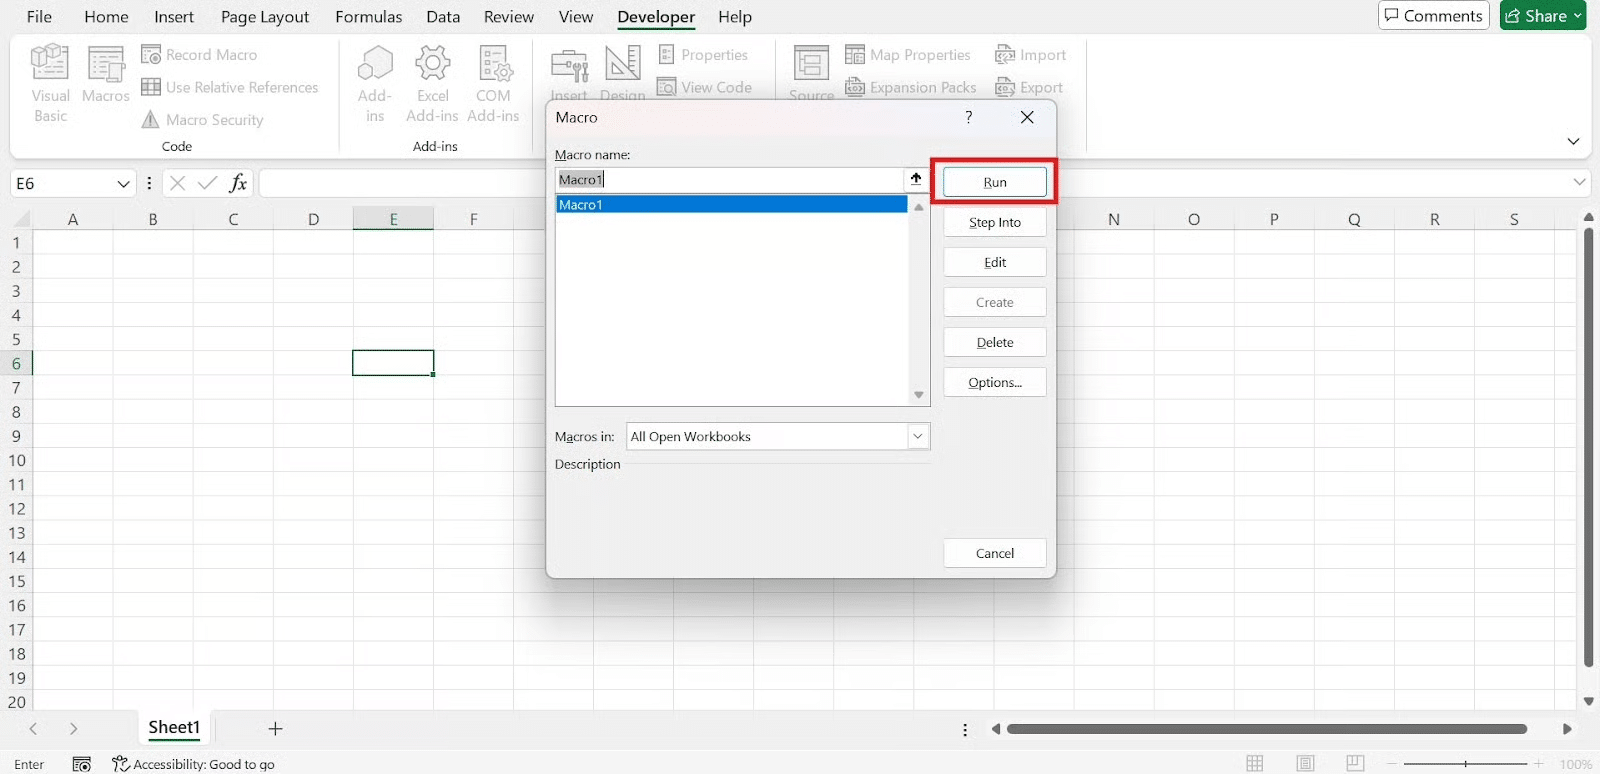Click Export XML data
Screen dimensions: 1600x774
coord(1029,87)
